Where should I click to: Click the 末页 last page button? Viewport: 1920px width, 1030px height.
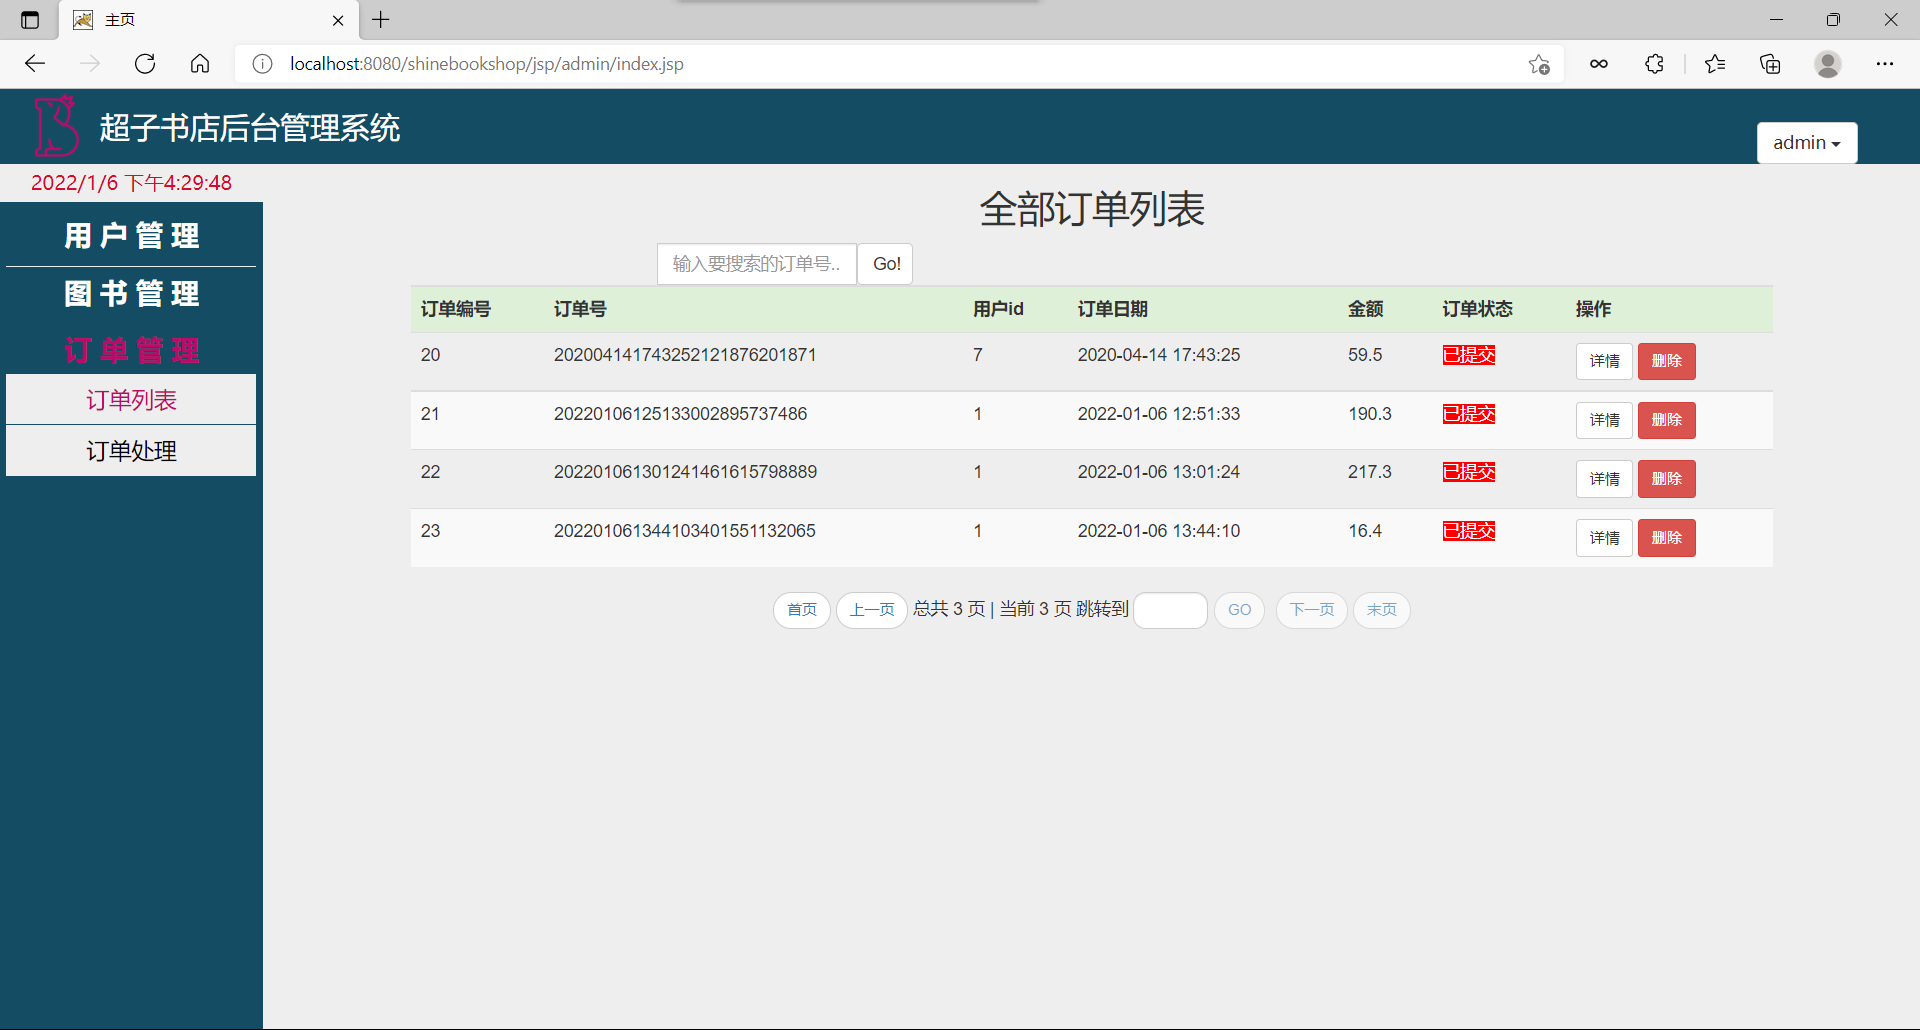coord(1382,610)
